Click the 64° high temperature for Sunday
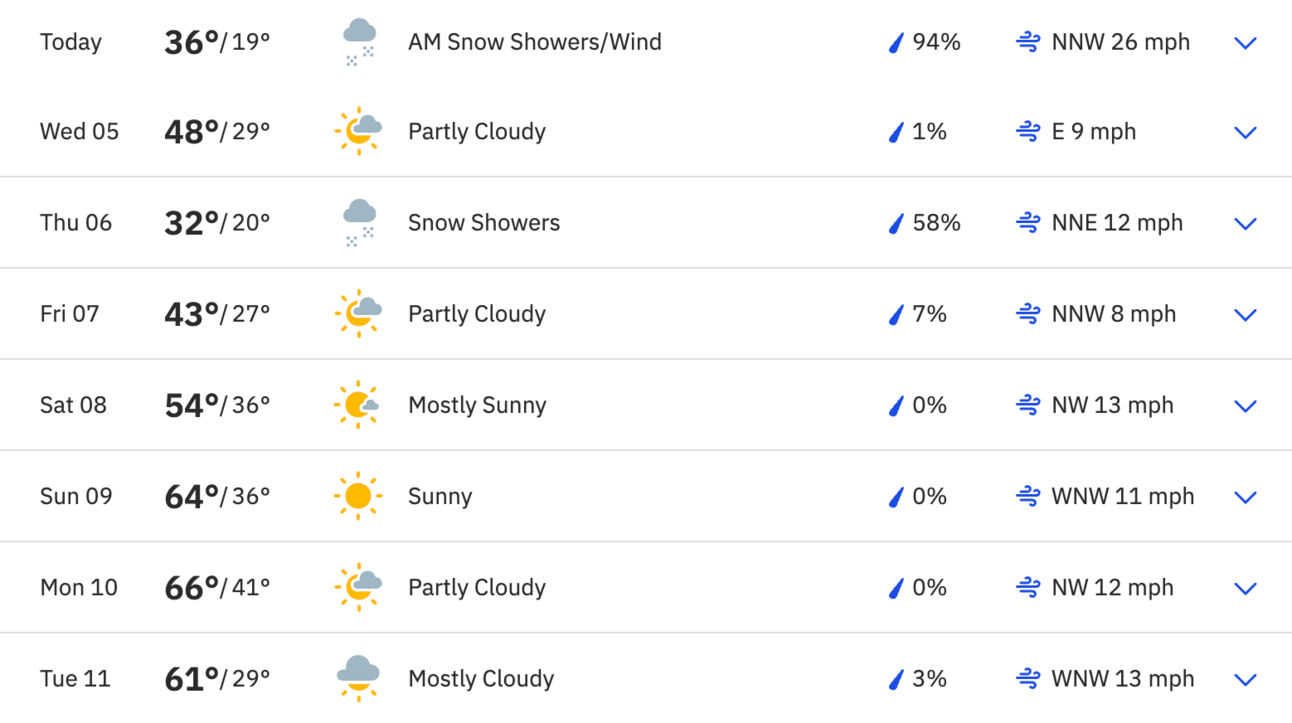Viewport: 1292px width, 723px height. pos(191,496)
